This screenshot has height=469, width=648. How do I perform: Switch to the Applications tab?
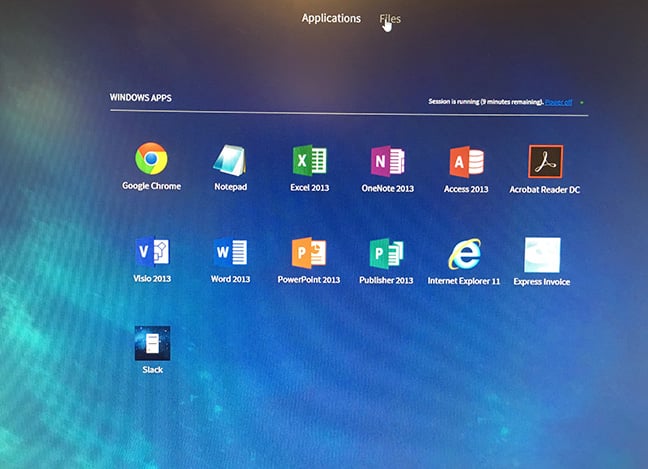click(x=331, y=18)
